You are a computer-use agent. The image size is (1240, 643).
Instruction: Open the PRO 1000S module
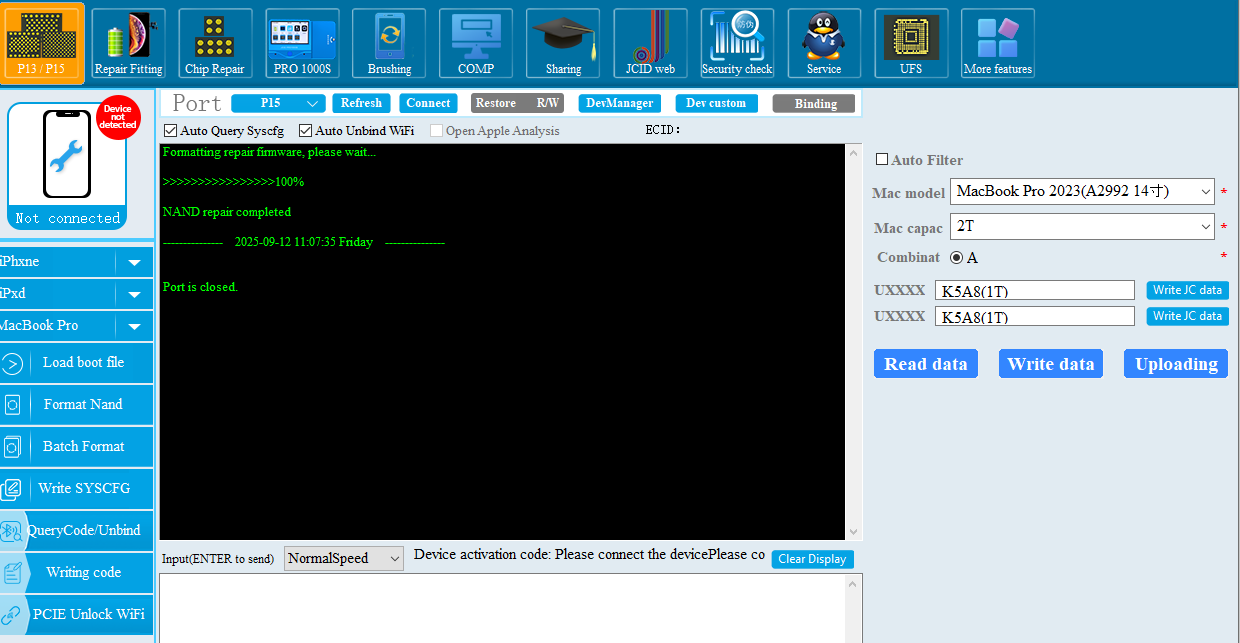[302, 43]
